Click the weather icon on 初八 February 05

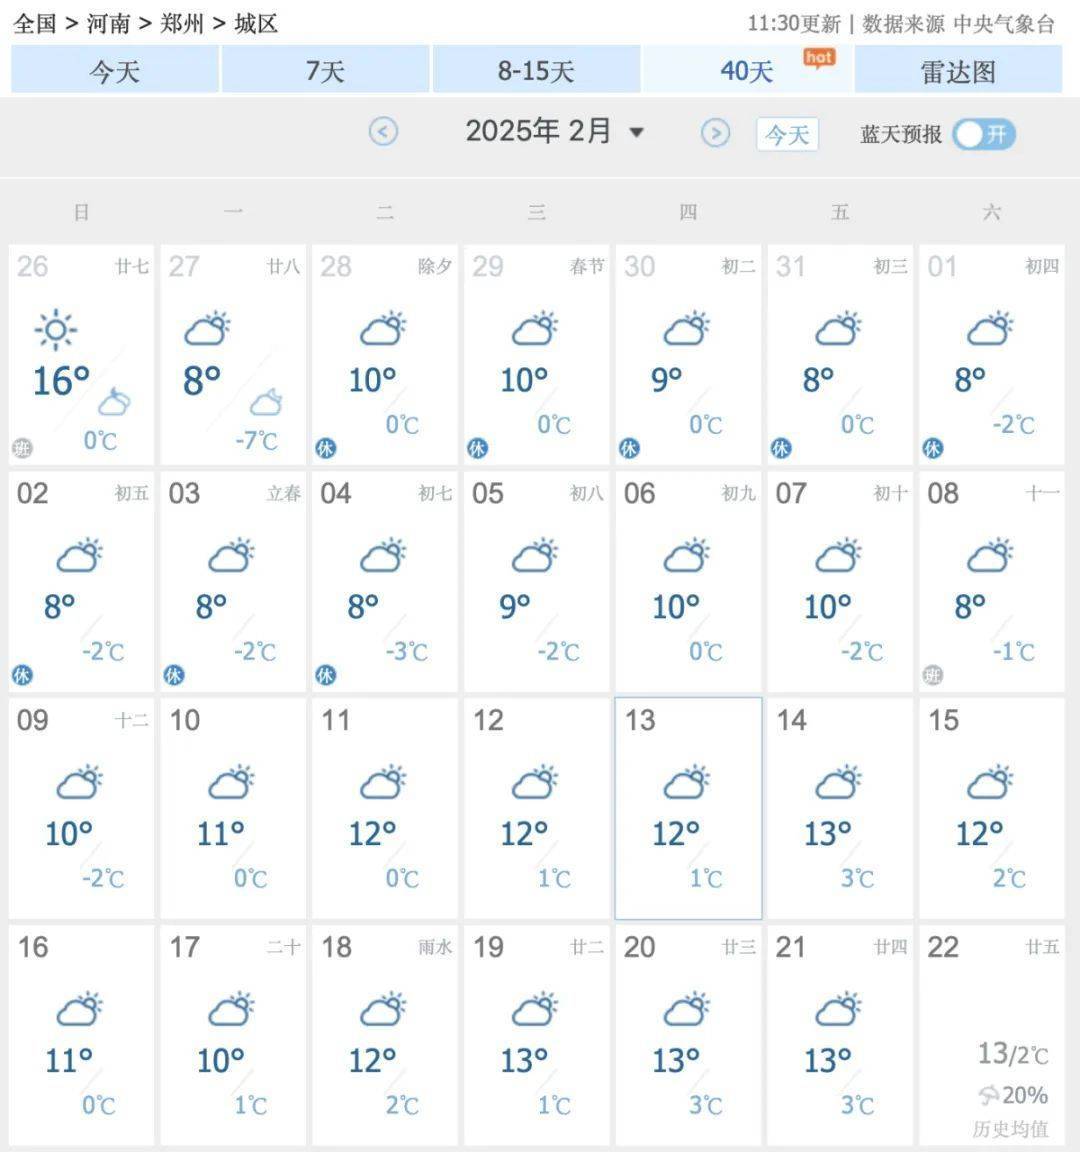click(534, 557)
